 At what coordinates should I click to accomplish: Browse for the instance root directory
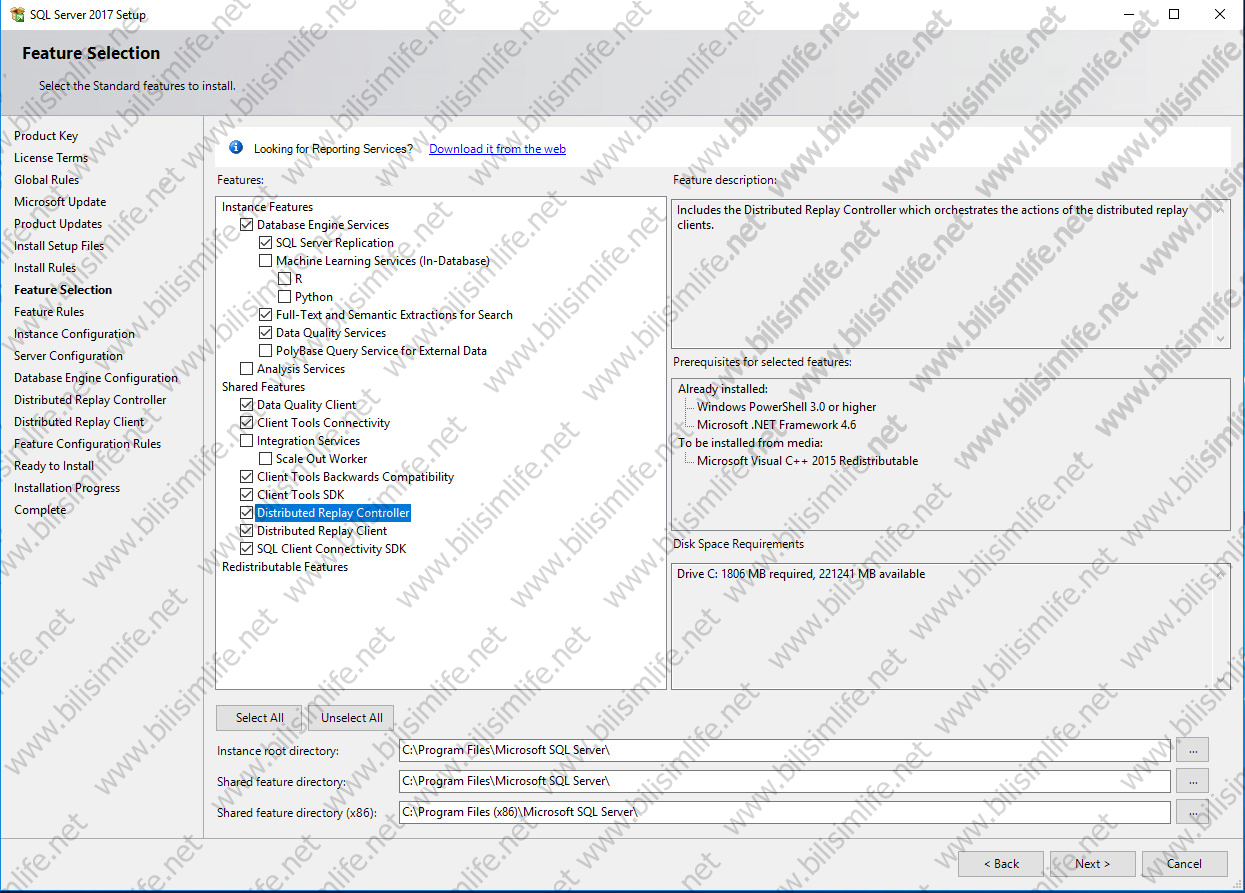pos(1192,750)
